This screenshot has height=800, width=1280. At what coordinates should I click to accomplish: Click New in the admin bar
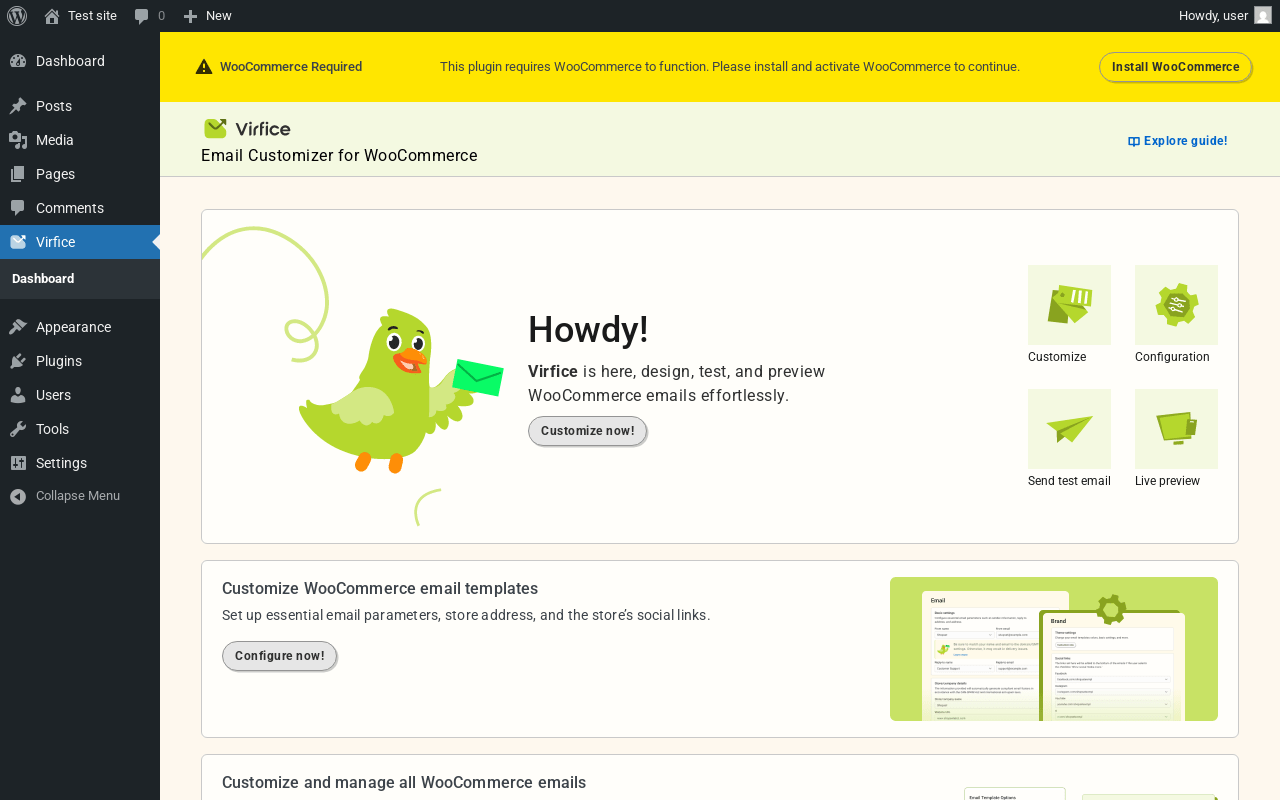(207, 16)
